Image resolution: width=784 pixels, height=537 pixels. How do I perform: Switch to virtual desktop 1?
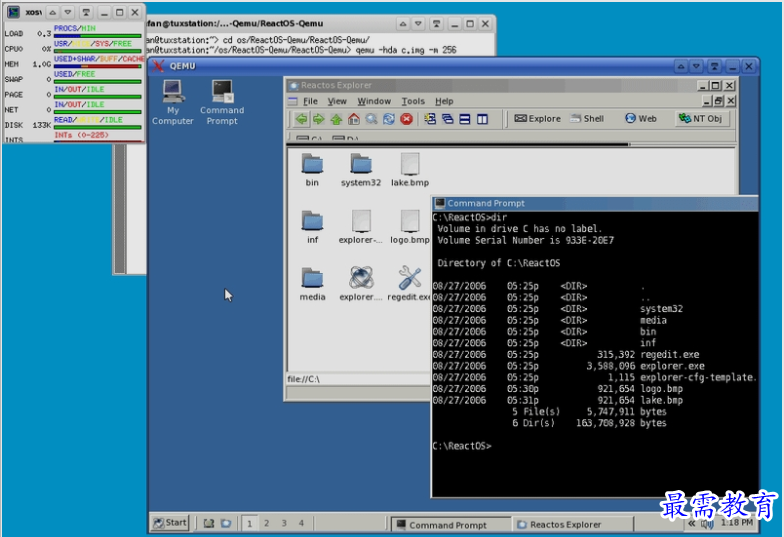[250, 524]
